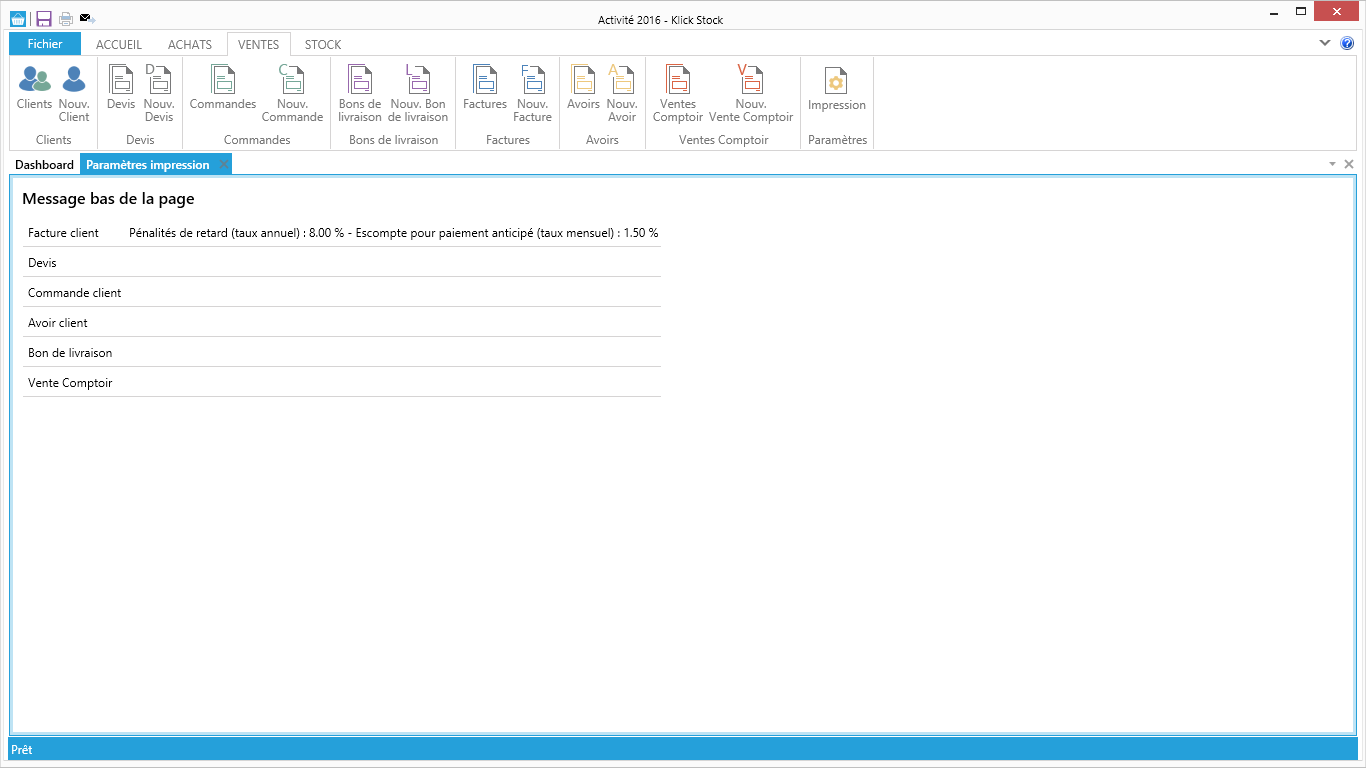
Task: Close the Paramètres impression tab
Action: [223, 165]
